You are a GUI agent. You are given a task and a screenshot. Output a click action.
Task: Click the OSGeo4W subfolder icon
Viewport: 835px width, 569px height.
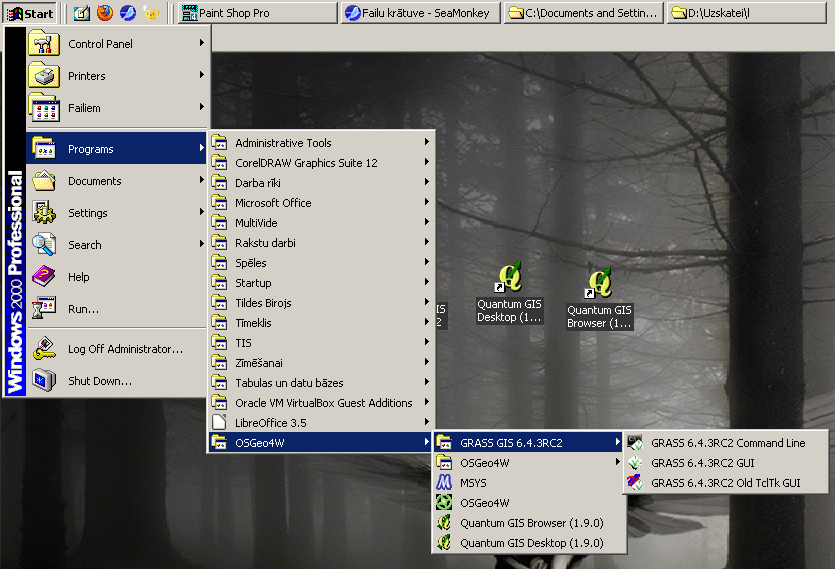coord(444,462)
